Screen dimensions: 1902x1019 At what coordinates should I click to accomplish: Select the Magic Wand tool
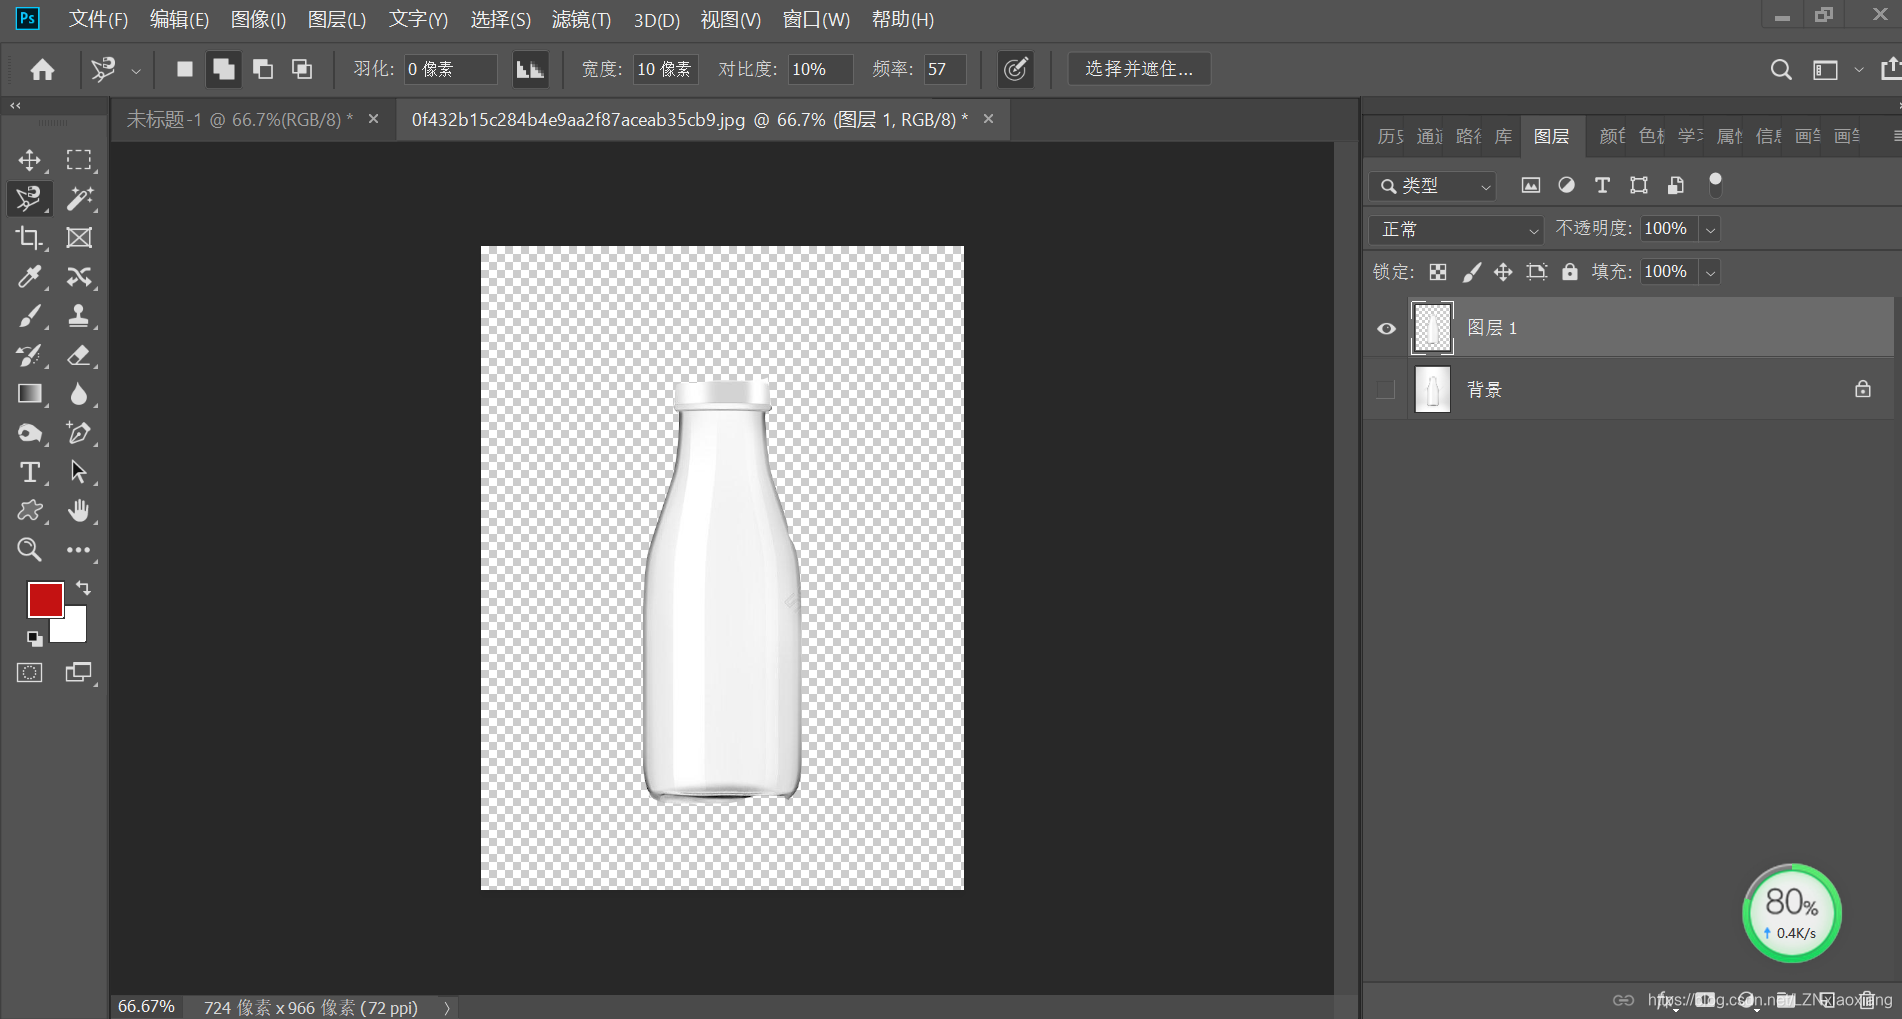point(78,199)
